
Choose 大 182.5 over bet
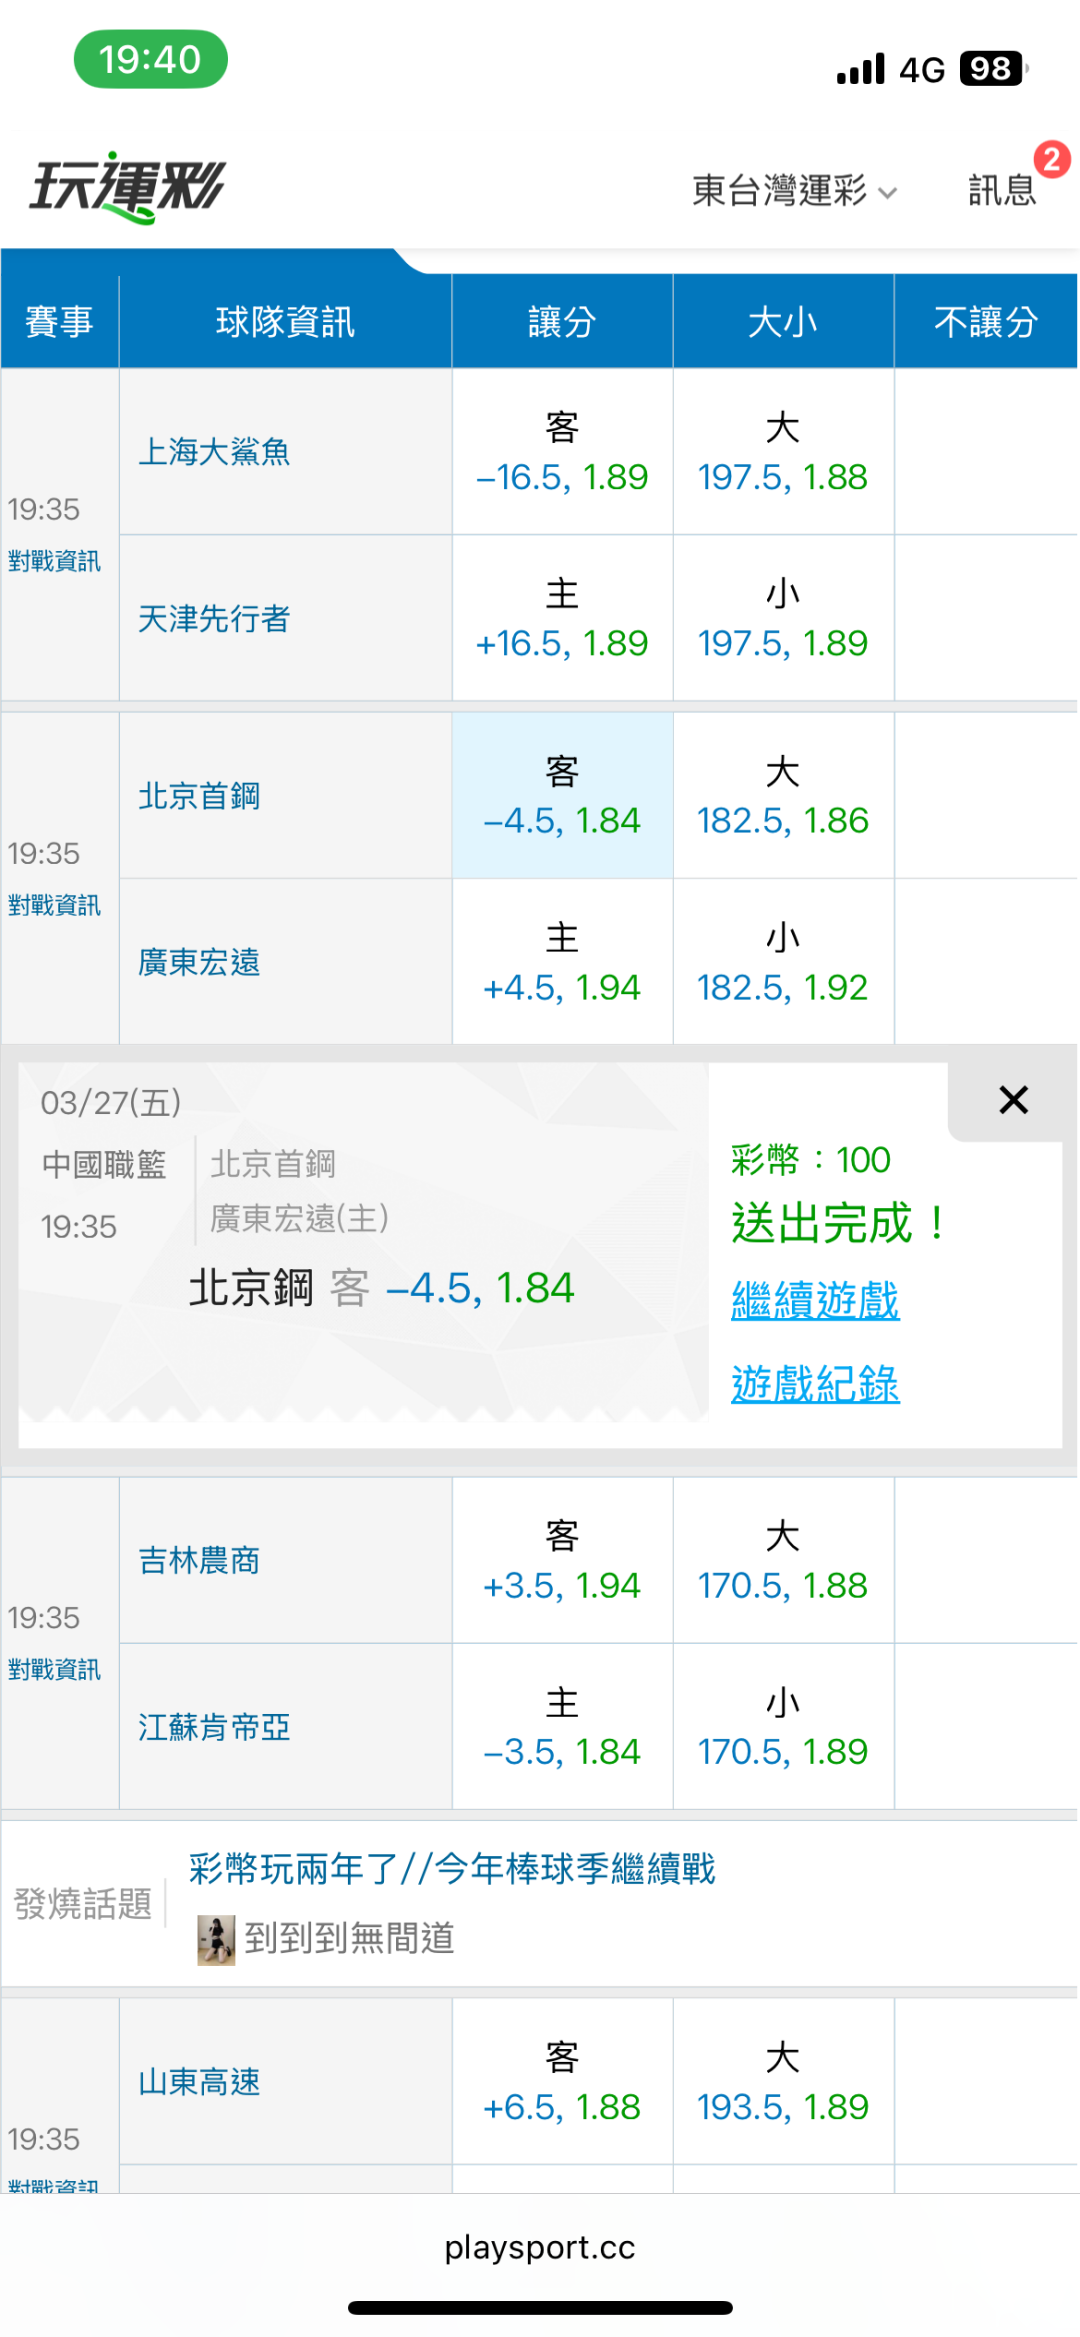pos(783,797)
